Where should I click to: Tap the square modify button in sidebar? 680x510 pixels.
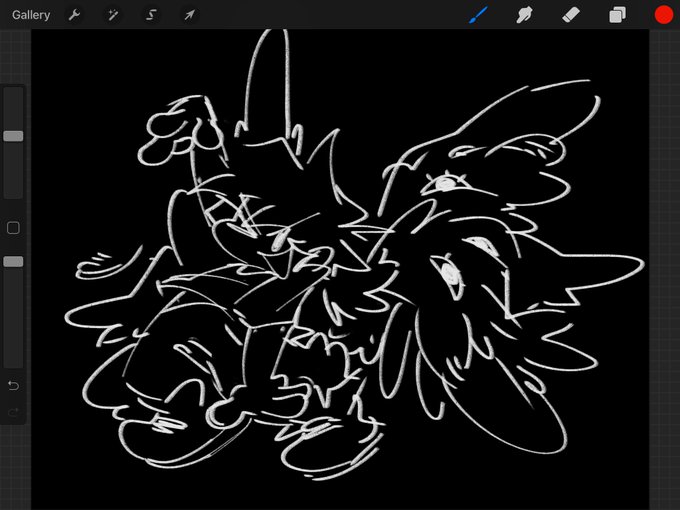click(x=13, y=228)
